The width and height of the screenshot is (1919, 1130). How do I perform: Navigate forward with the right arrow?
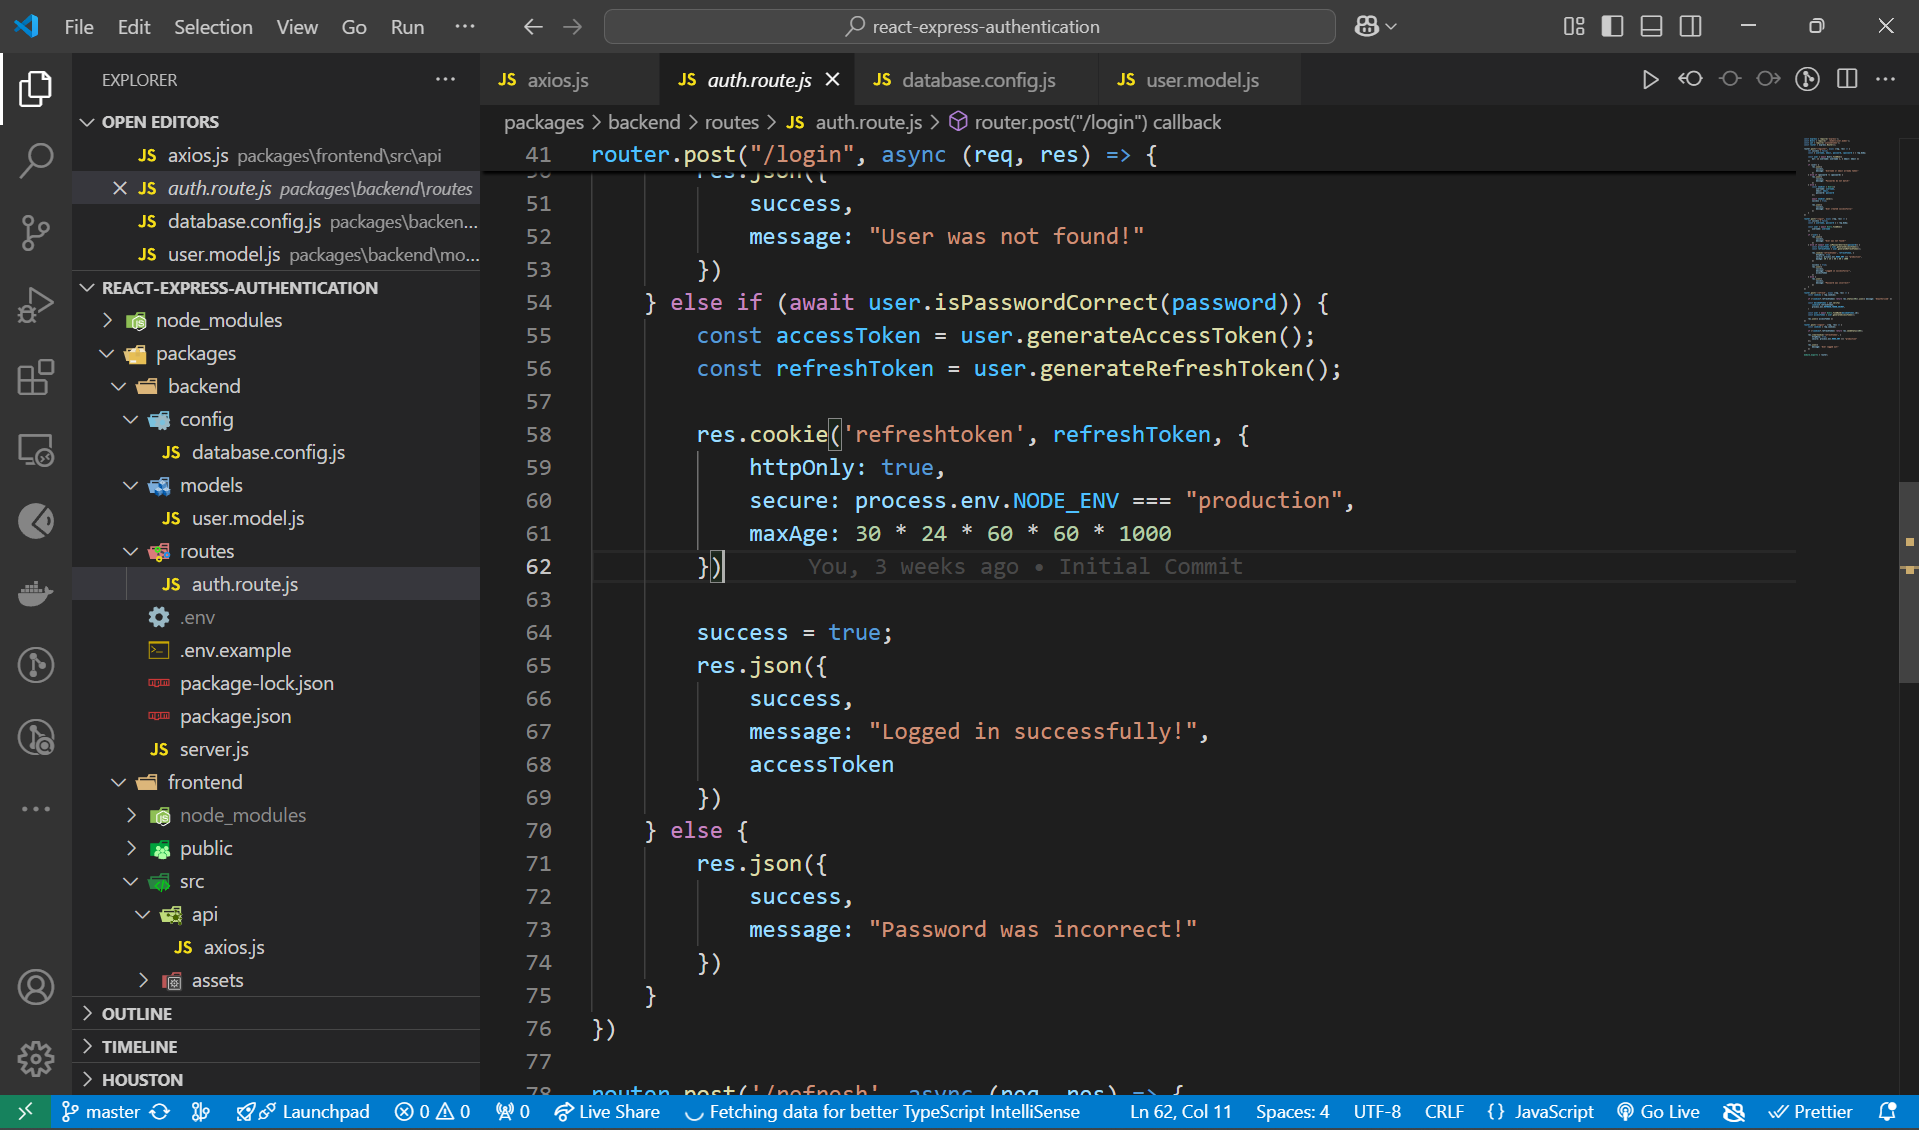[x=572, y=27]
